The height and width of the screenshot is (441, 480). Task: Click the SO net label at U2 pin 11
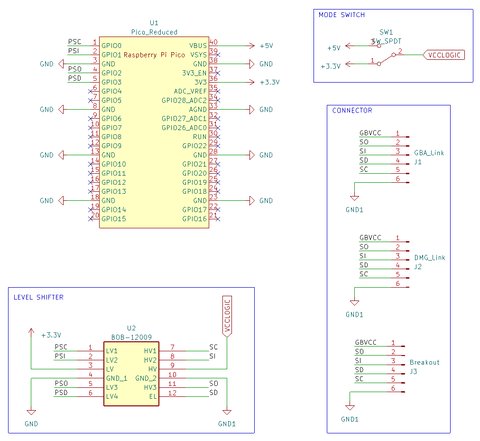214,383
